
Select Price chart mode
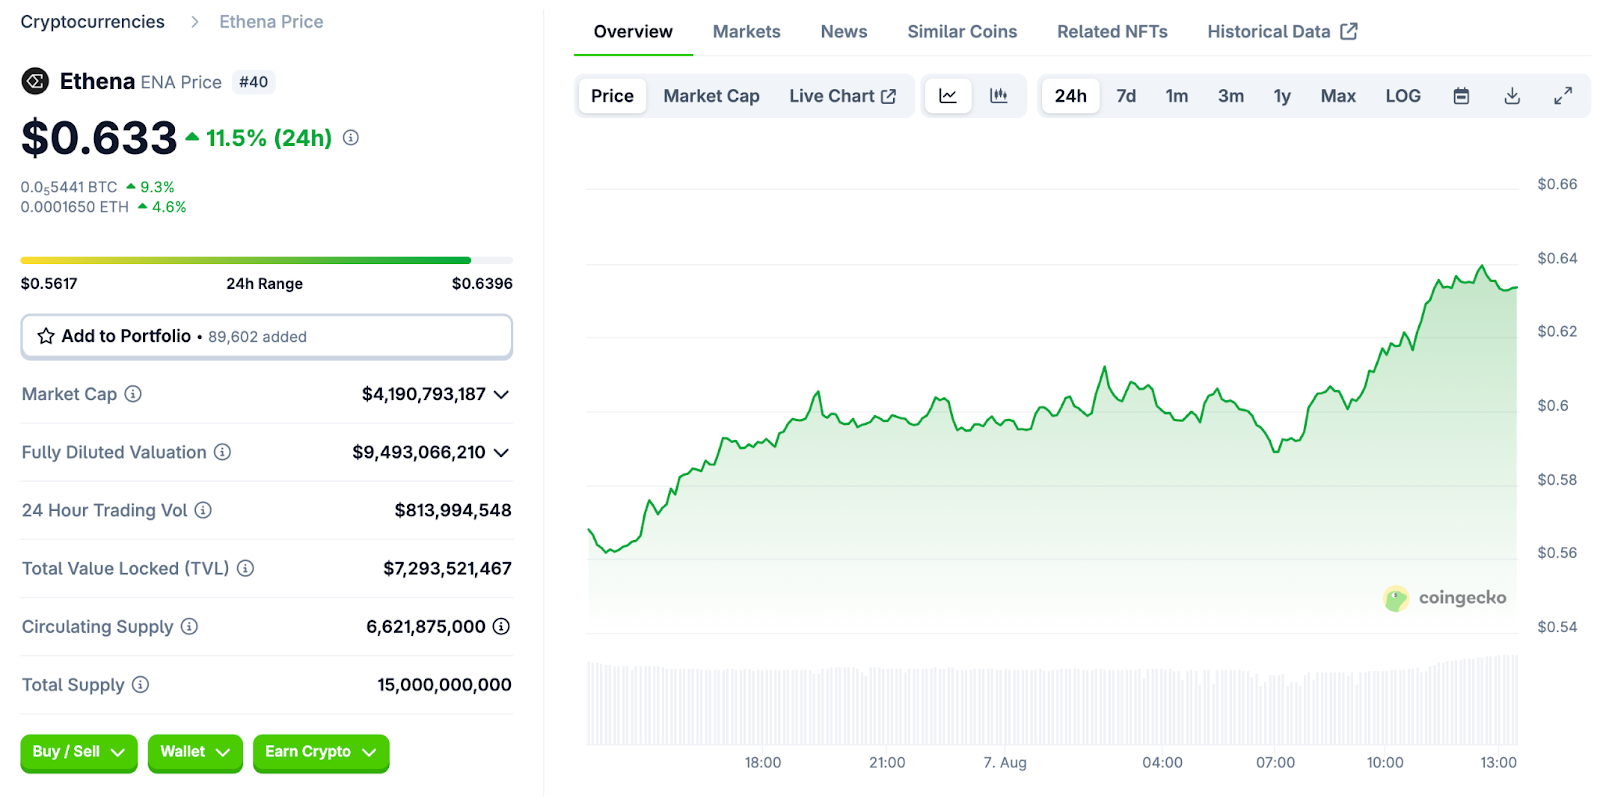coord(612,96)
